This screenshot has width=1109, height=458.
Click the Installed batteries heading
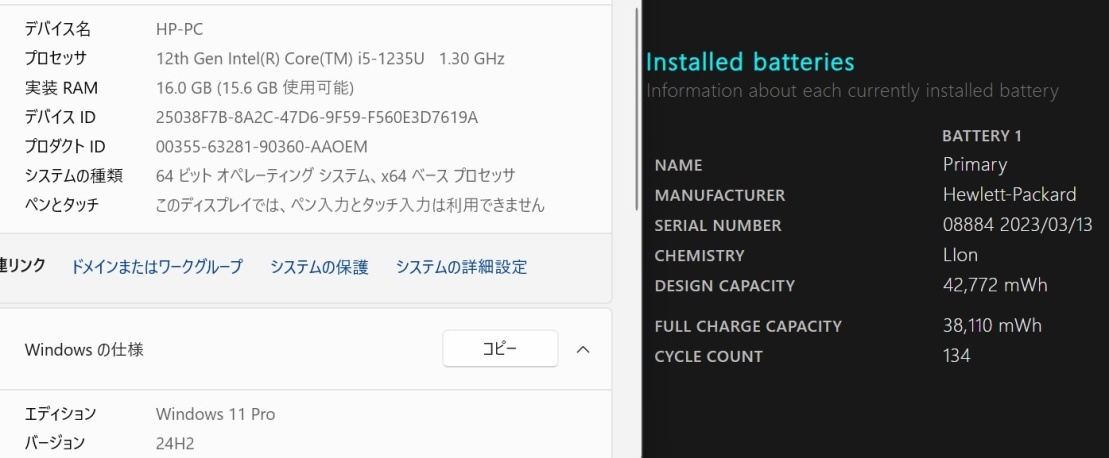(750, 62)
